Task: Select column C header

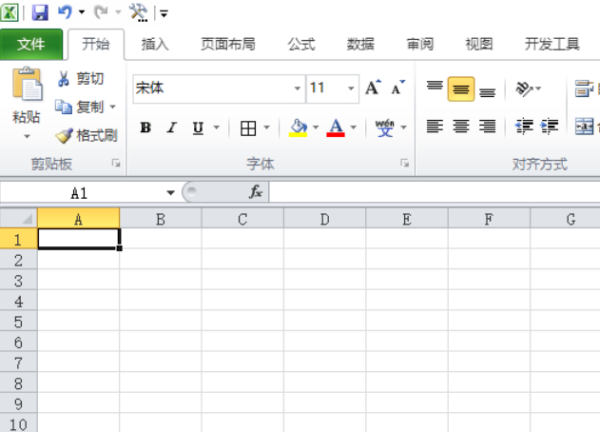Action: [243, 219]
